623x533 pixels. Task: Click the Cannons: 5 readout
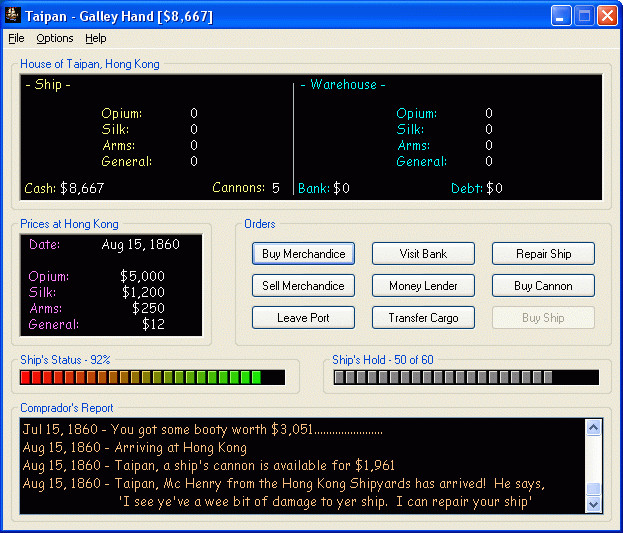(x=246, y=188)
